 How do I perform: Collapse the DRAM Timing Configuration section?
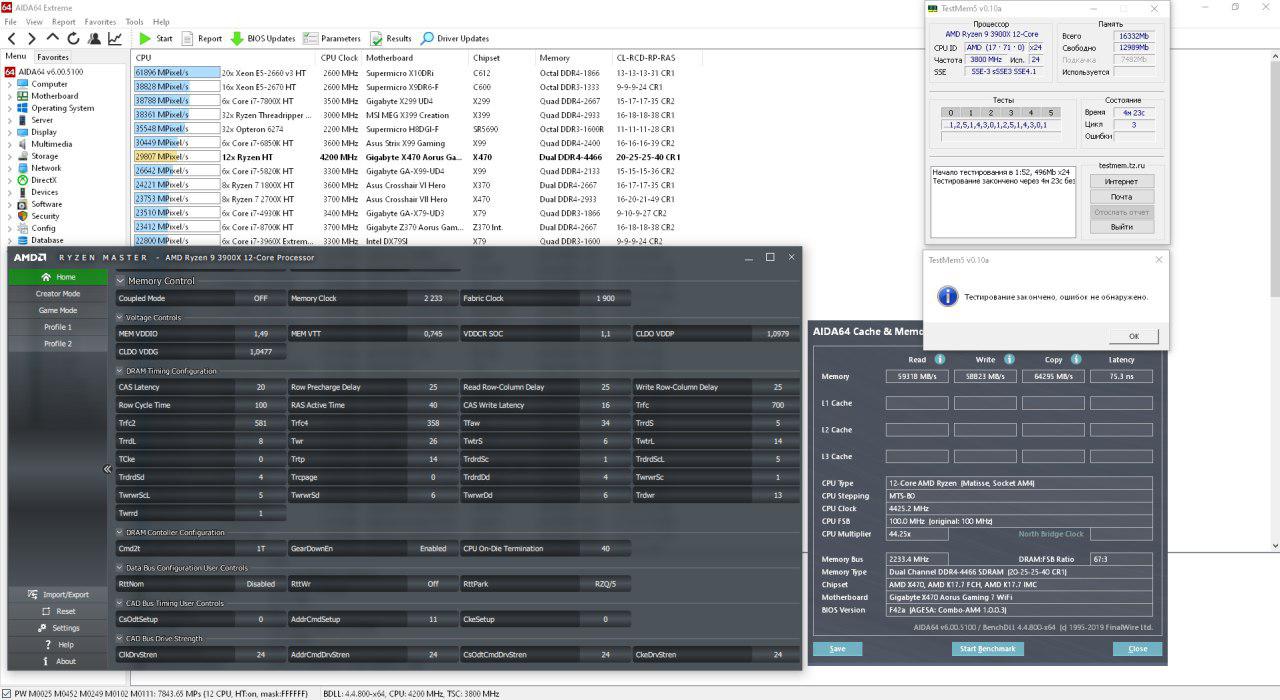[x=119, y=371]
